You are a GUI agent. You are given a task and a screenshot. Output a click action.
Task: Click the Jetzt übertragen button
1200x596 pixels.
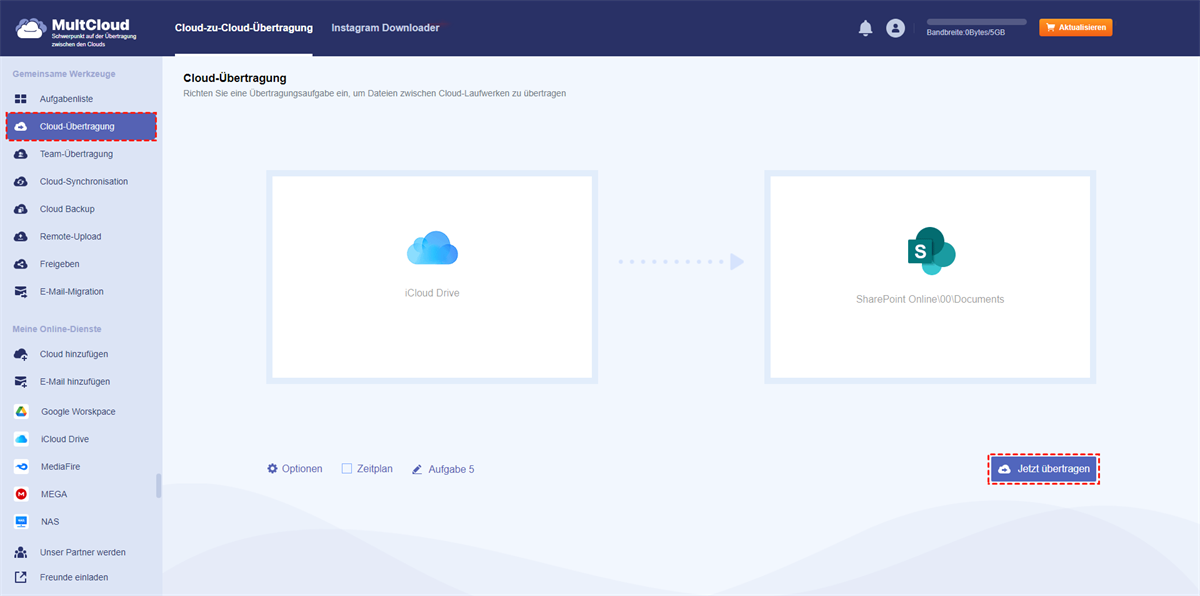point(1044,469)
